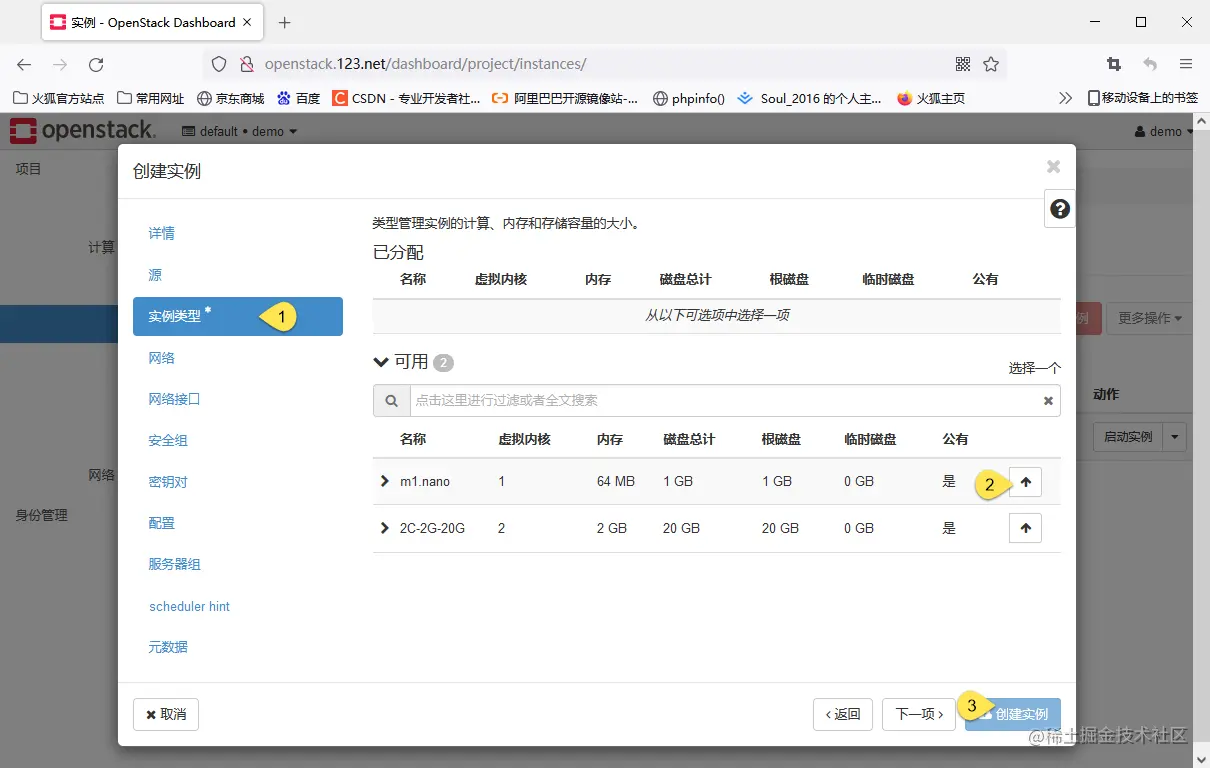Click the site security lock icon
Viewport: 1210px width, 768px height.
pos(247,64)
